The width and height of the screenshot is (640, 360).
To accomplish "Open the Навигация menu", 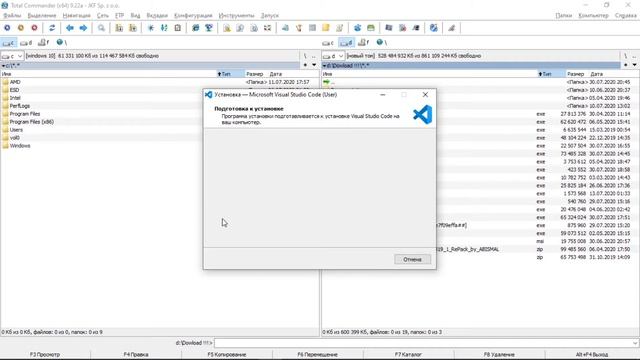I will pyautogui.click(x=76, y=16).
